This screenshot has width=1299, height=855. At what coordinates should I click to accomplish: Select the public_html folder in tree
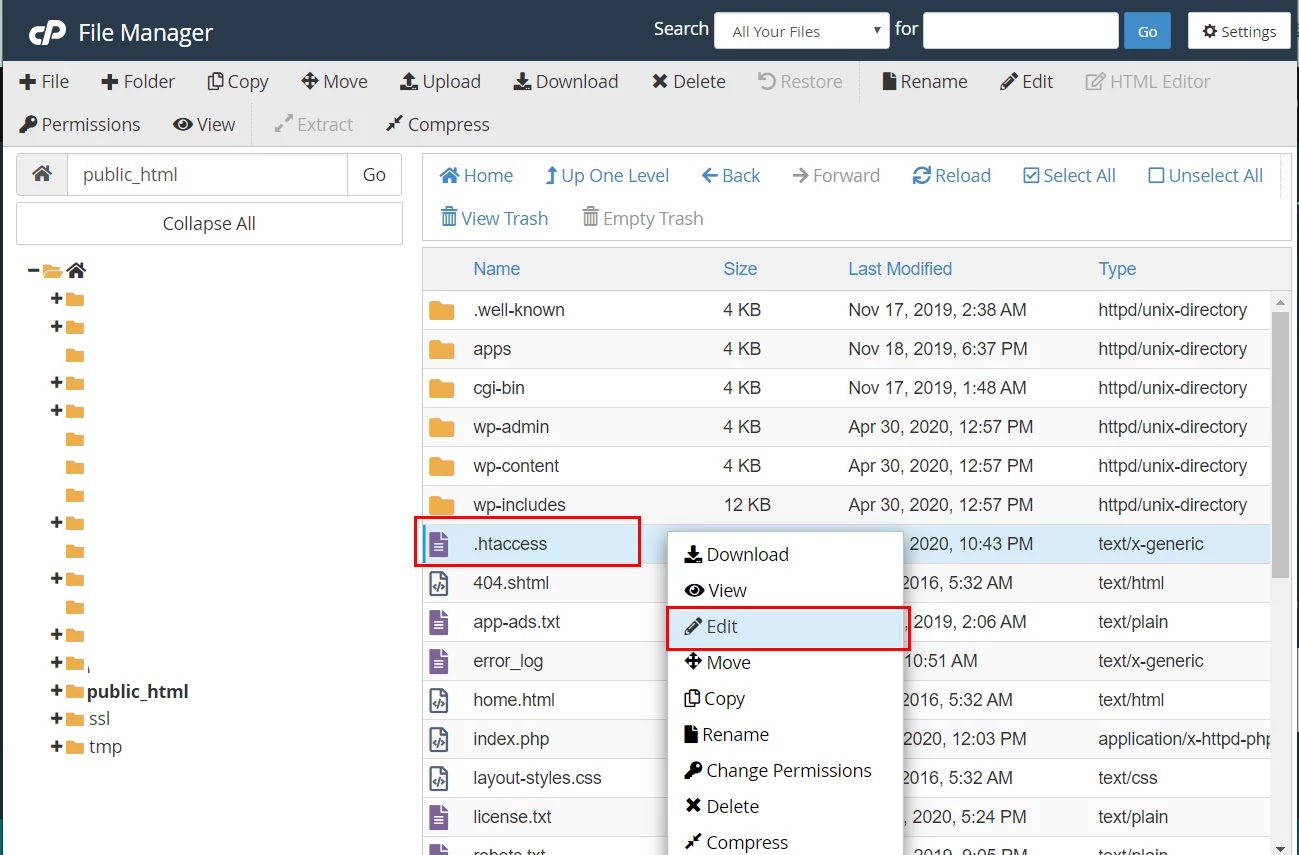pyautogui.click(x=137, y=691)
